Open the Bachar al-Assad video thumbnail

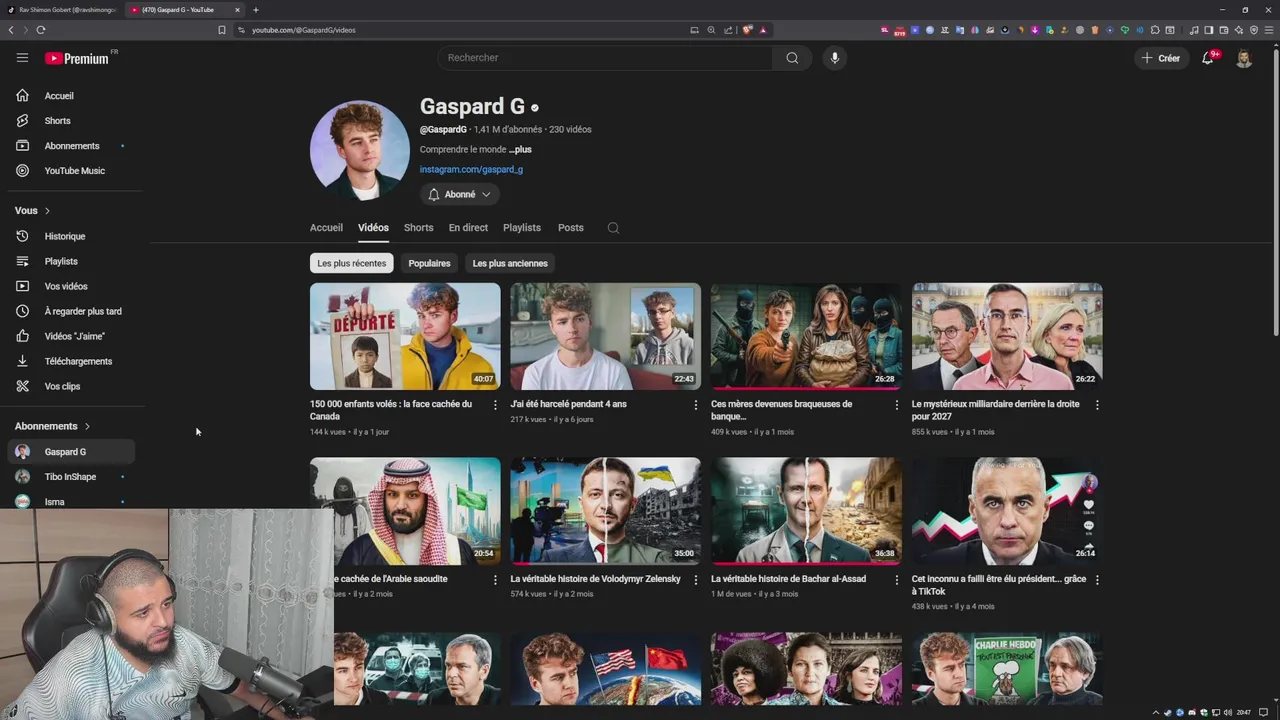[x=806, y=511]
